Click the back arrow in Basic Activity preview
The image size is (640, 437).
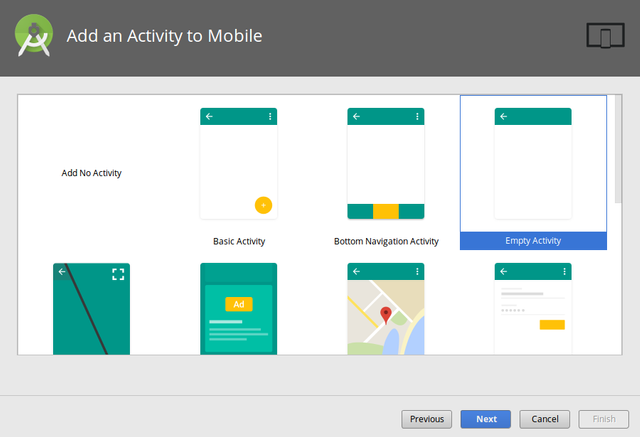(x=209, y=116)
